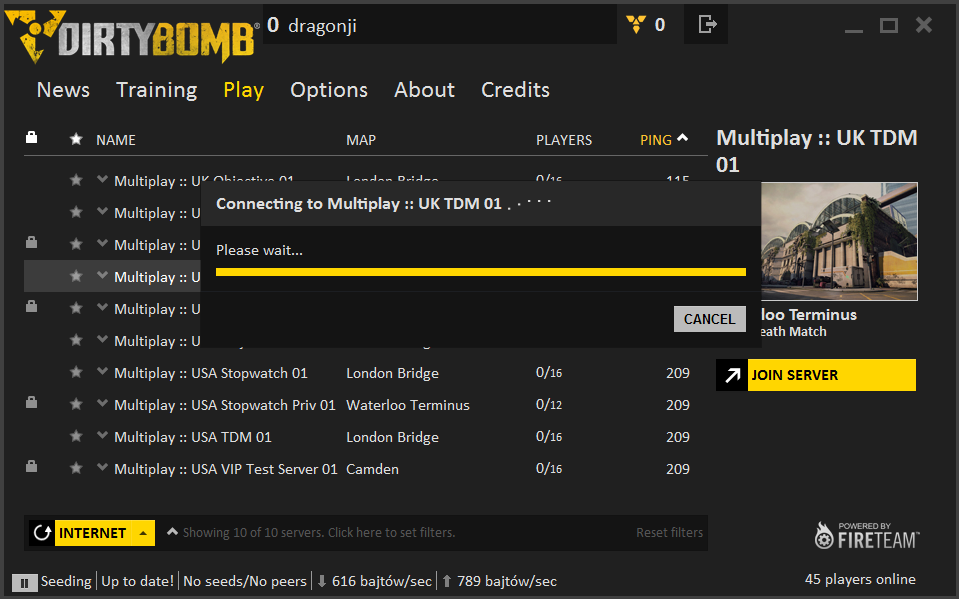Star the USA VIP Test Server 01
The image size is (959, 599).
tap(76, 469)
